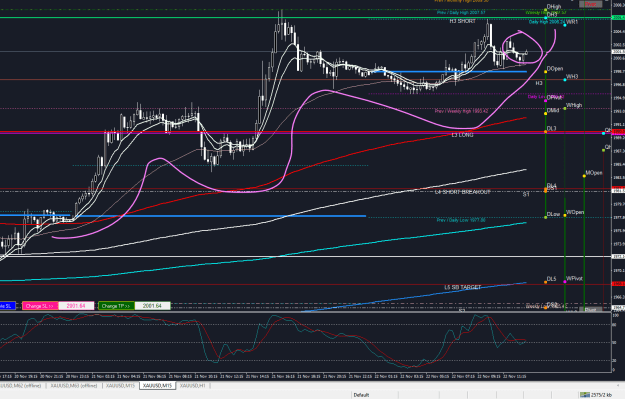Click the connection bars icon in status bar
The width and height of the screenshot is (625, 399).
click(584, 395)
